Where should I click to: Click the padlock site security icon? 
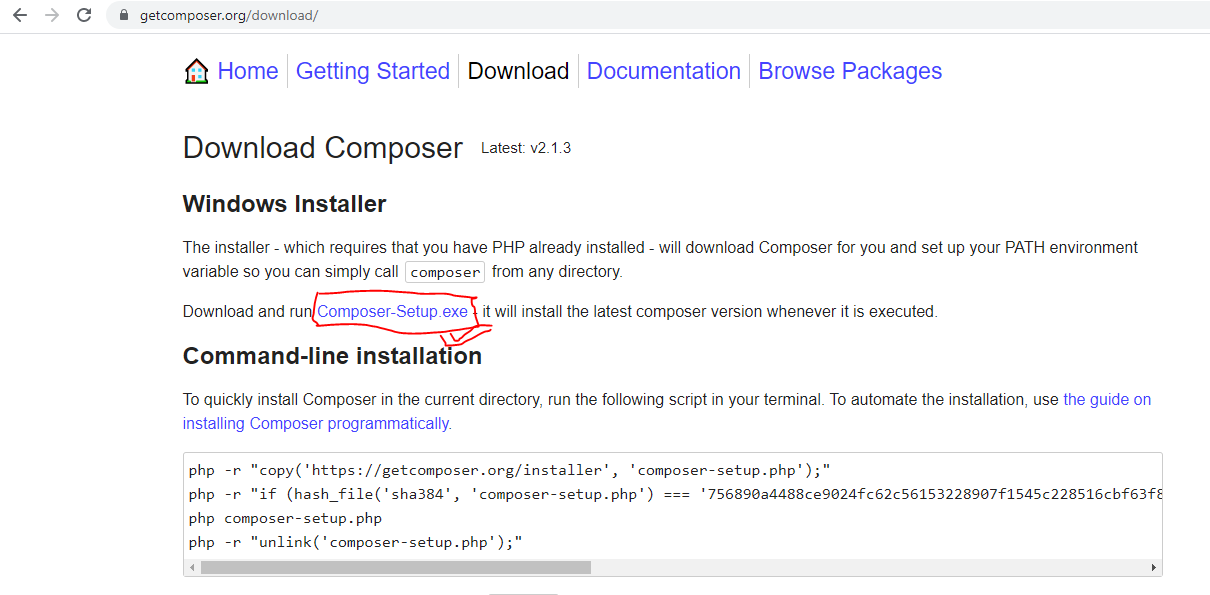(x=124, y=16)
